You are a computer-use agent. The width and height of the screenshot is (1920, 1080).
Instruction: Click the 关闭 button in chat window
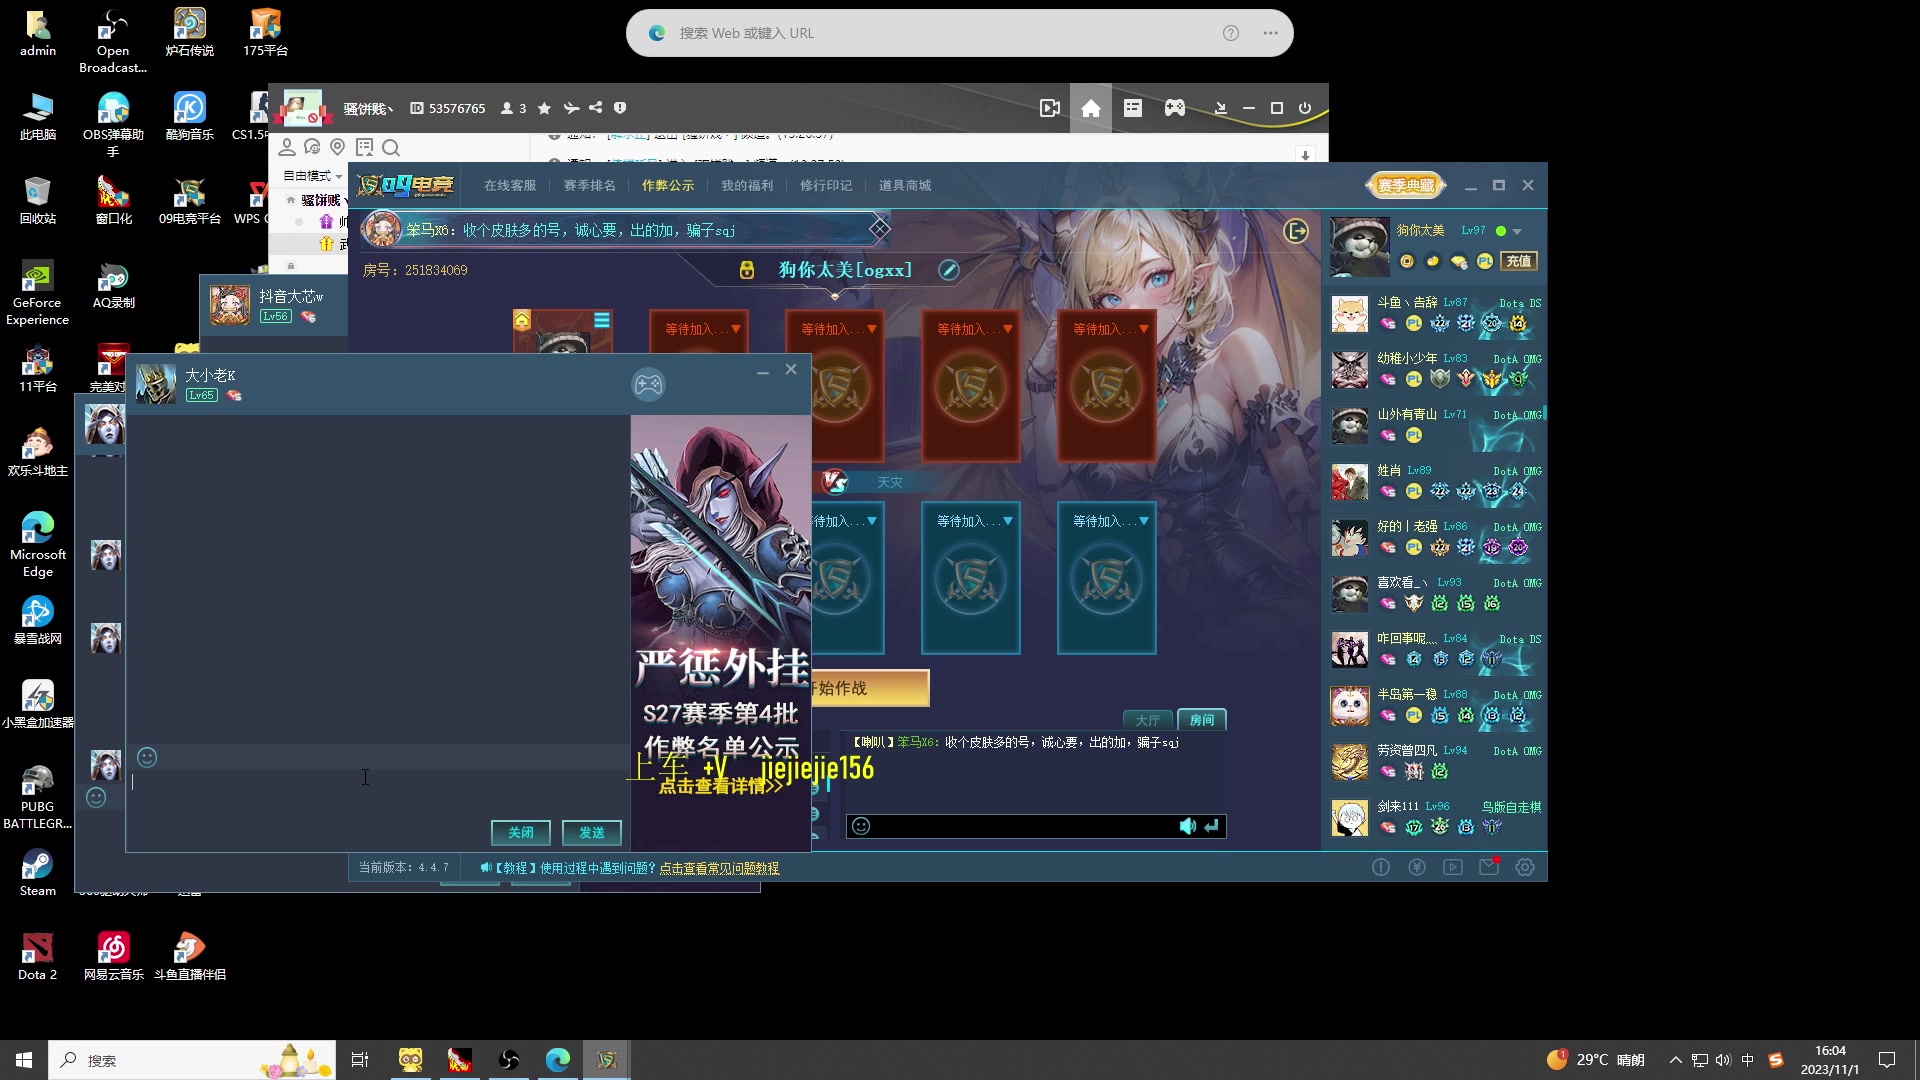coord(520,832)
